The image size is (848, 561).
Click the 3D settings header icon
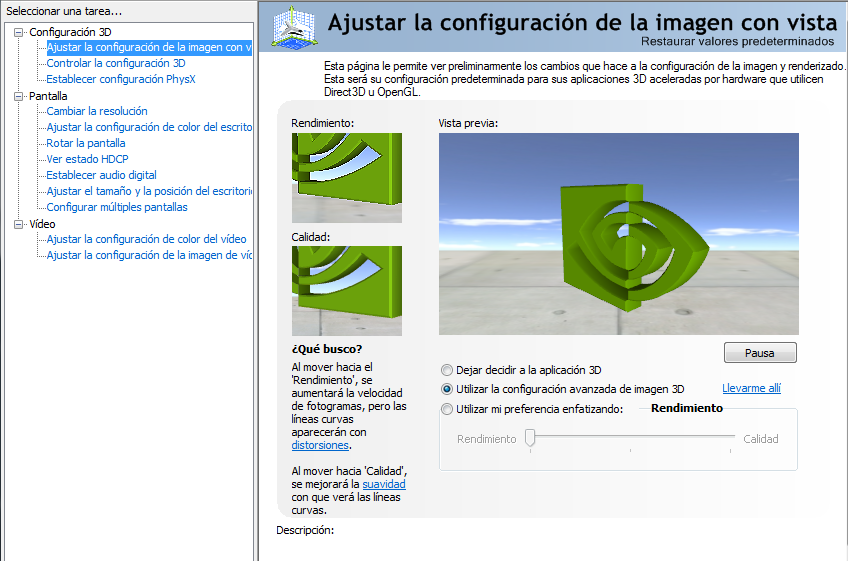tap(294, 26)
